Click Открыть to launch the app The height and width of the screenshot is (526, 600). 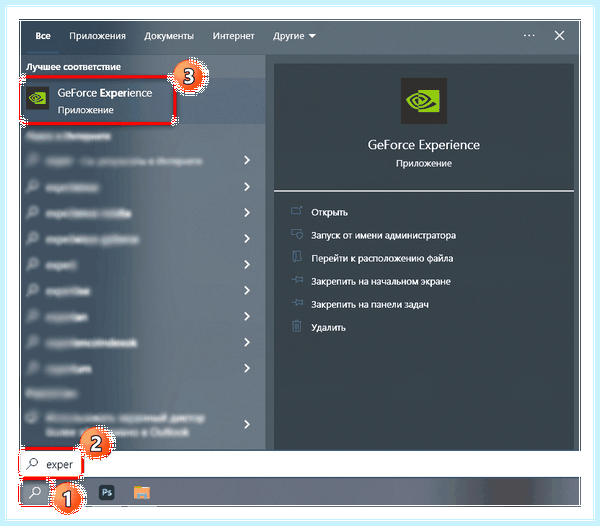click(329, 212)
